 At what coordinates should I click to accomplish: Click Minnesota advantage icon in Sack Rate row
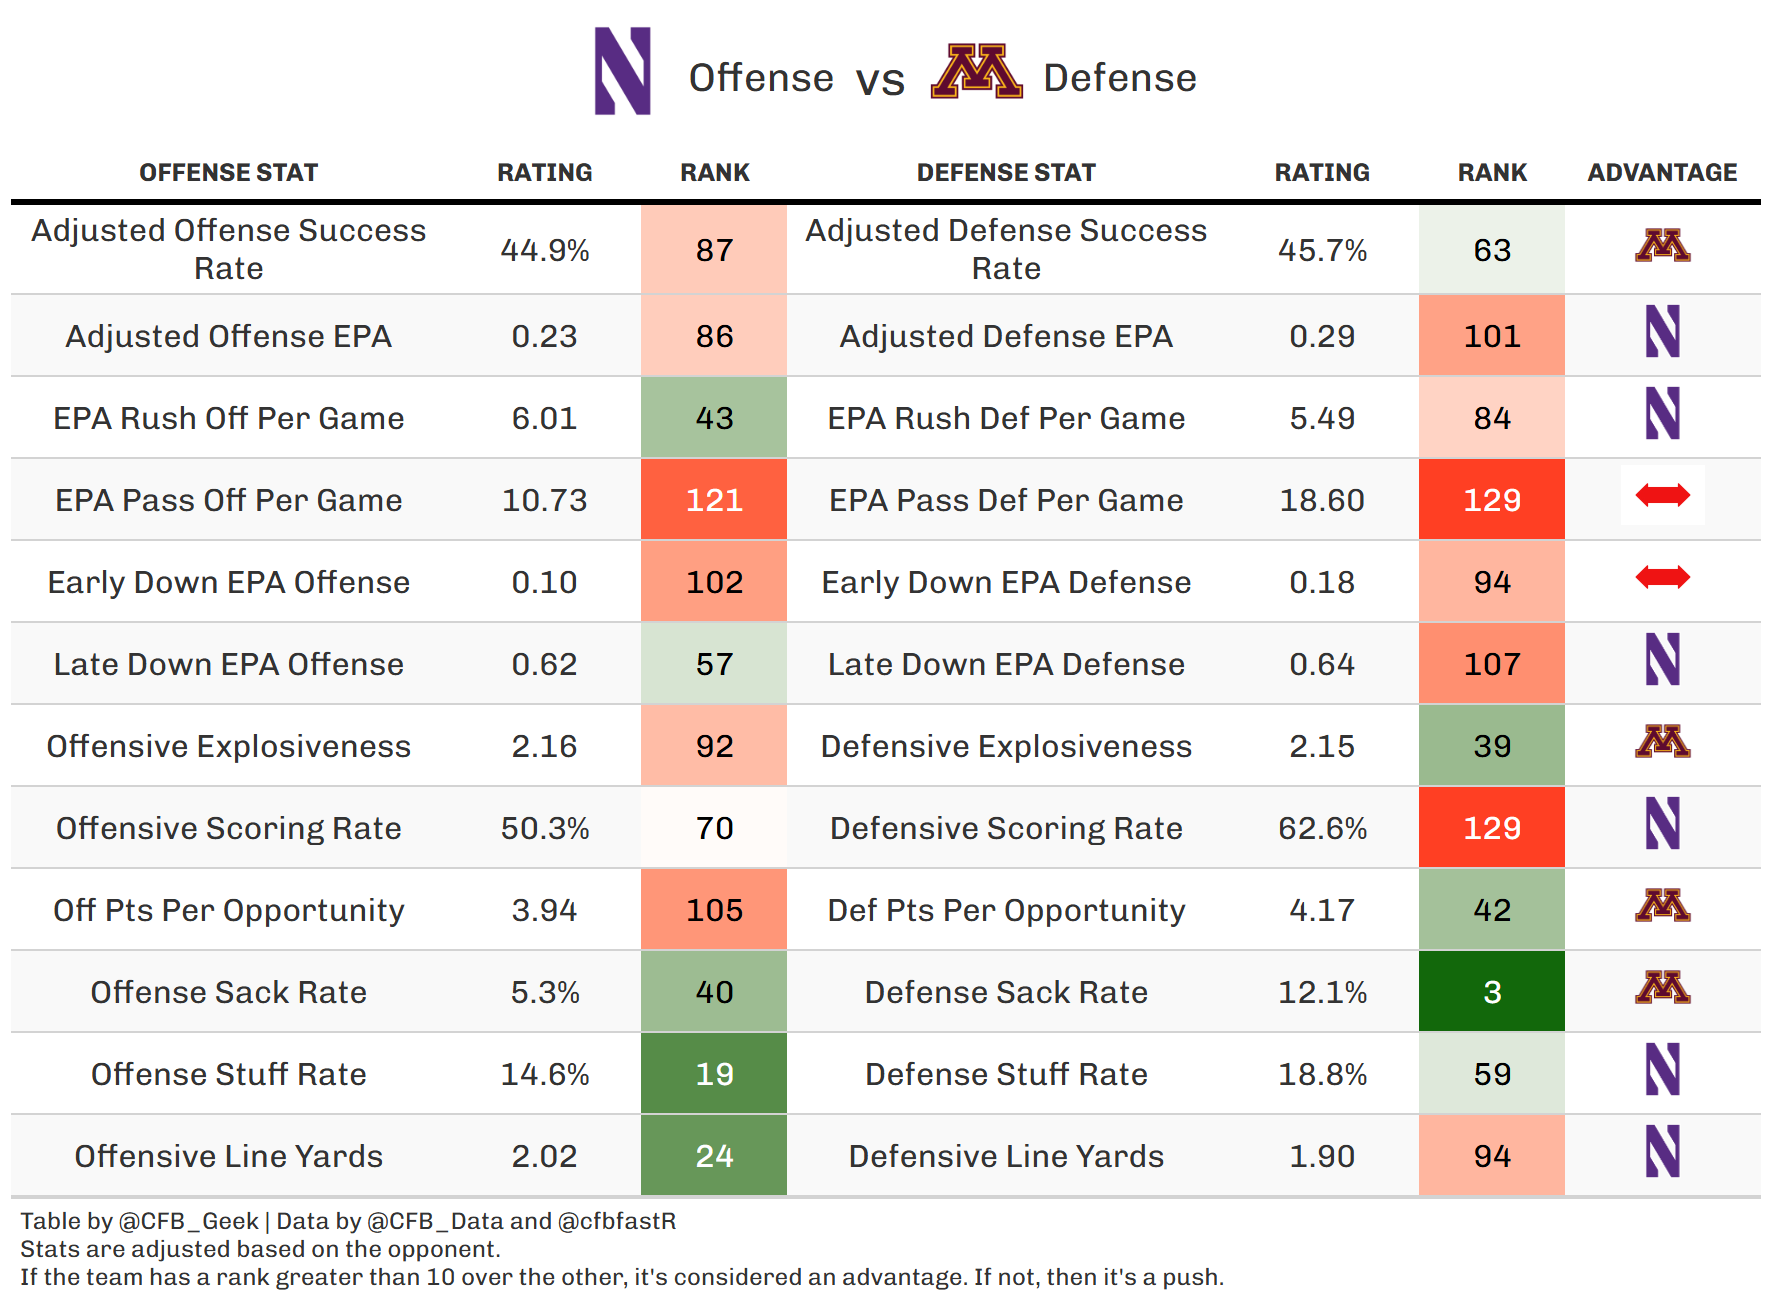[1662, 988]
